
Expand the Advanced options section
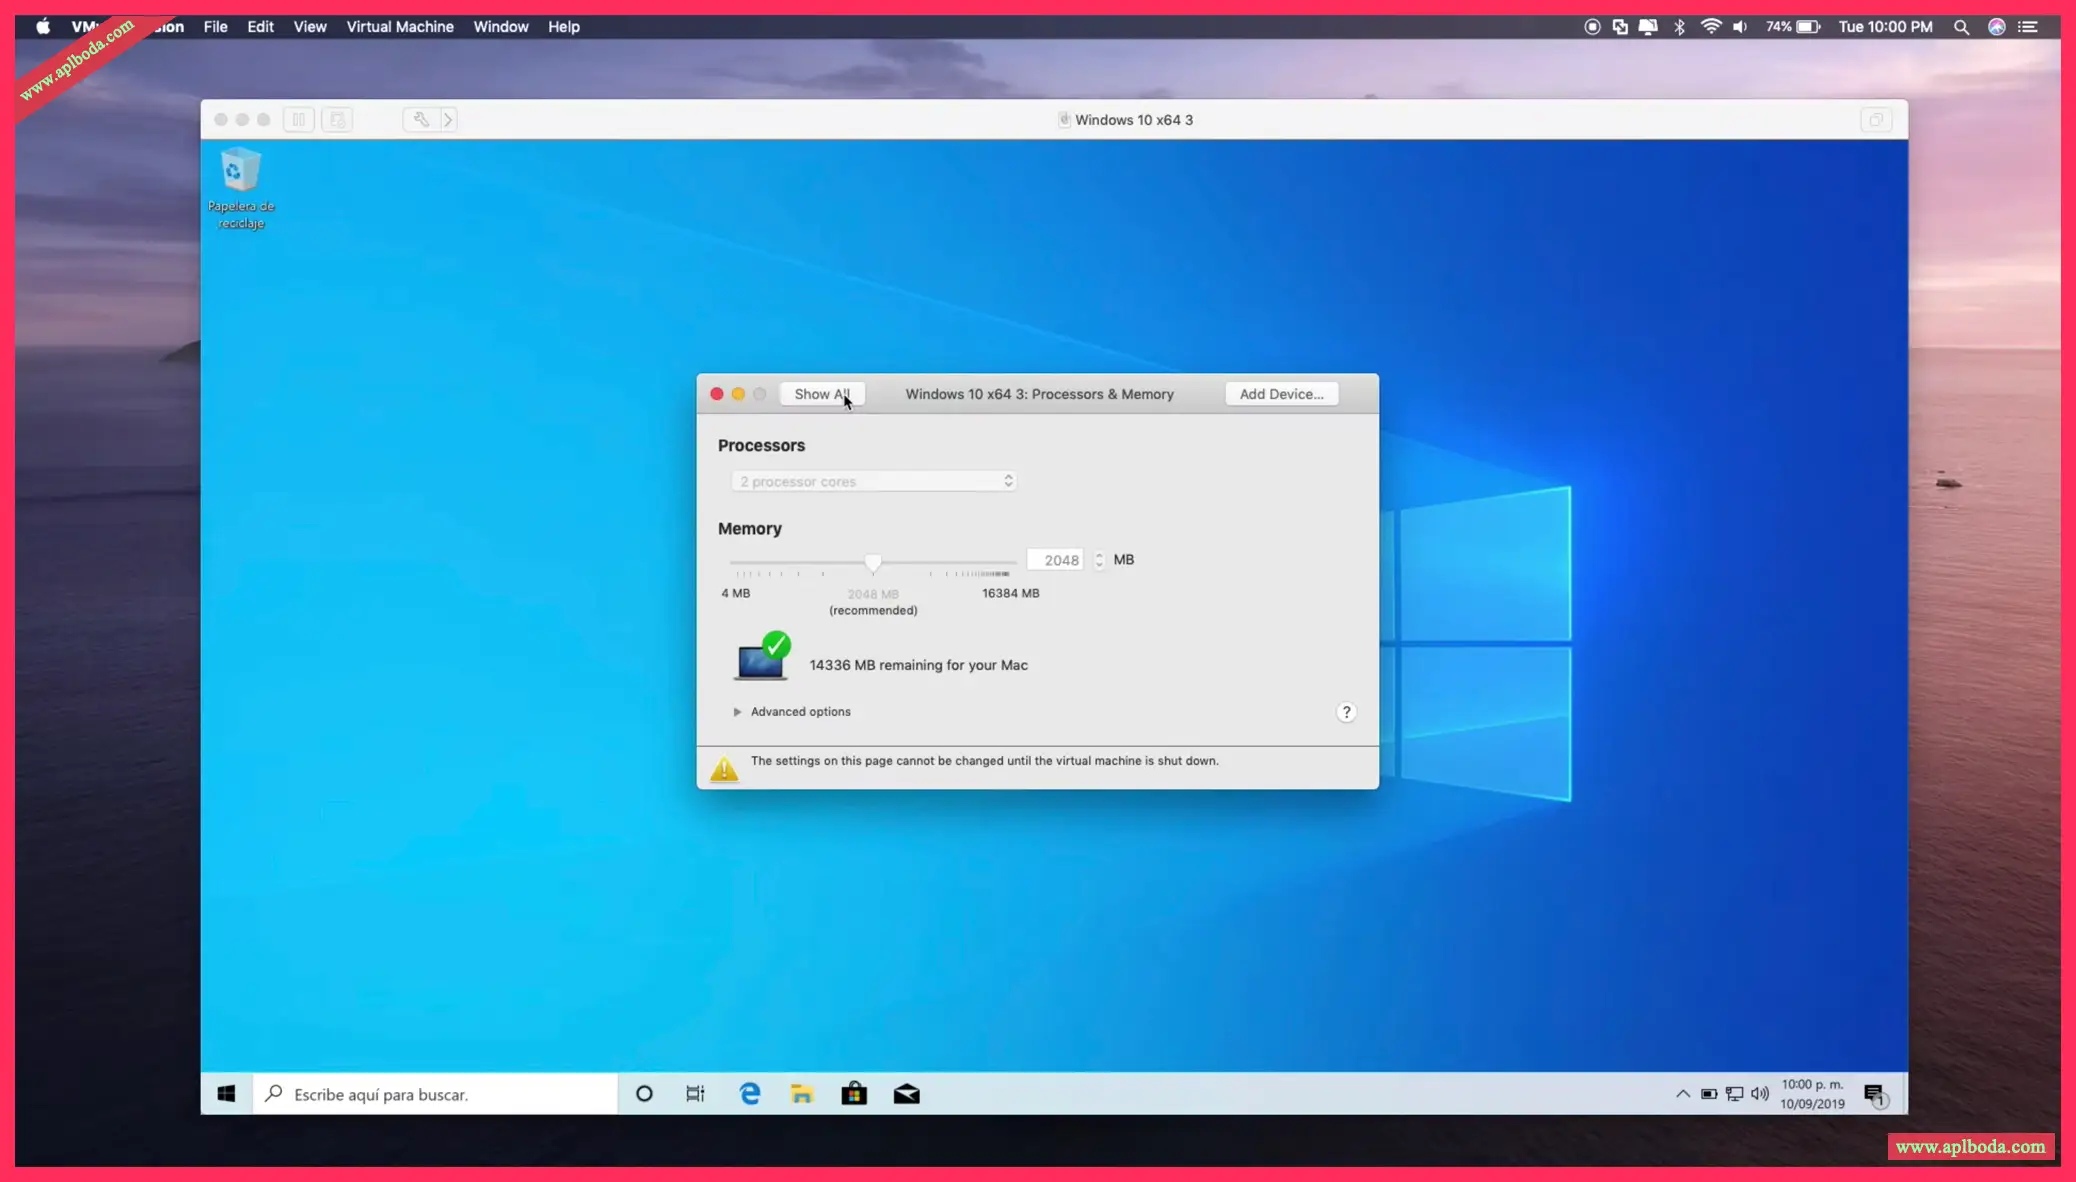[737, 712]
